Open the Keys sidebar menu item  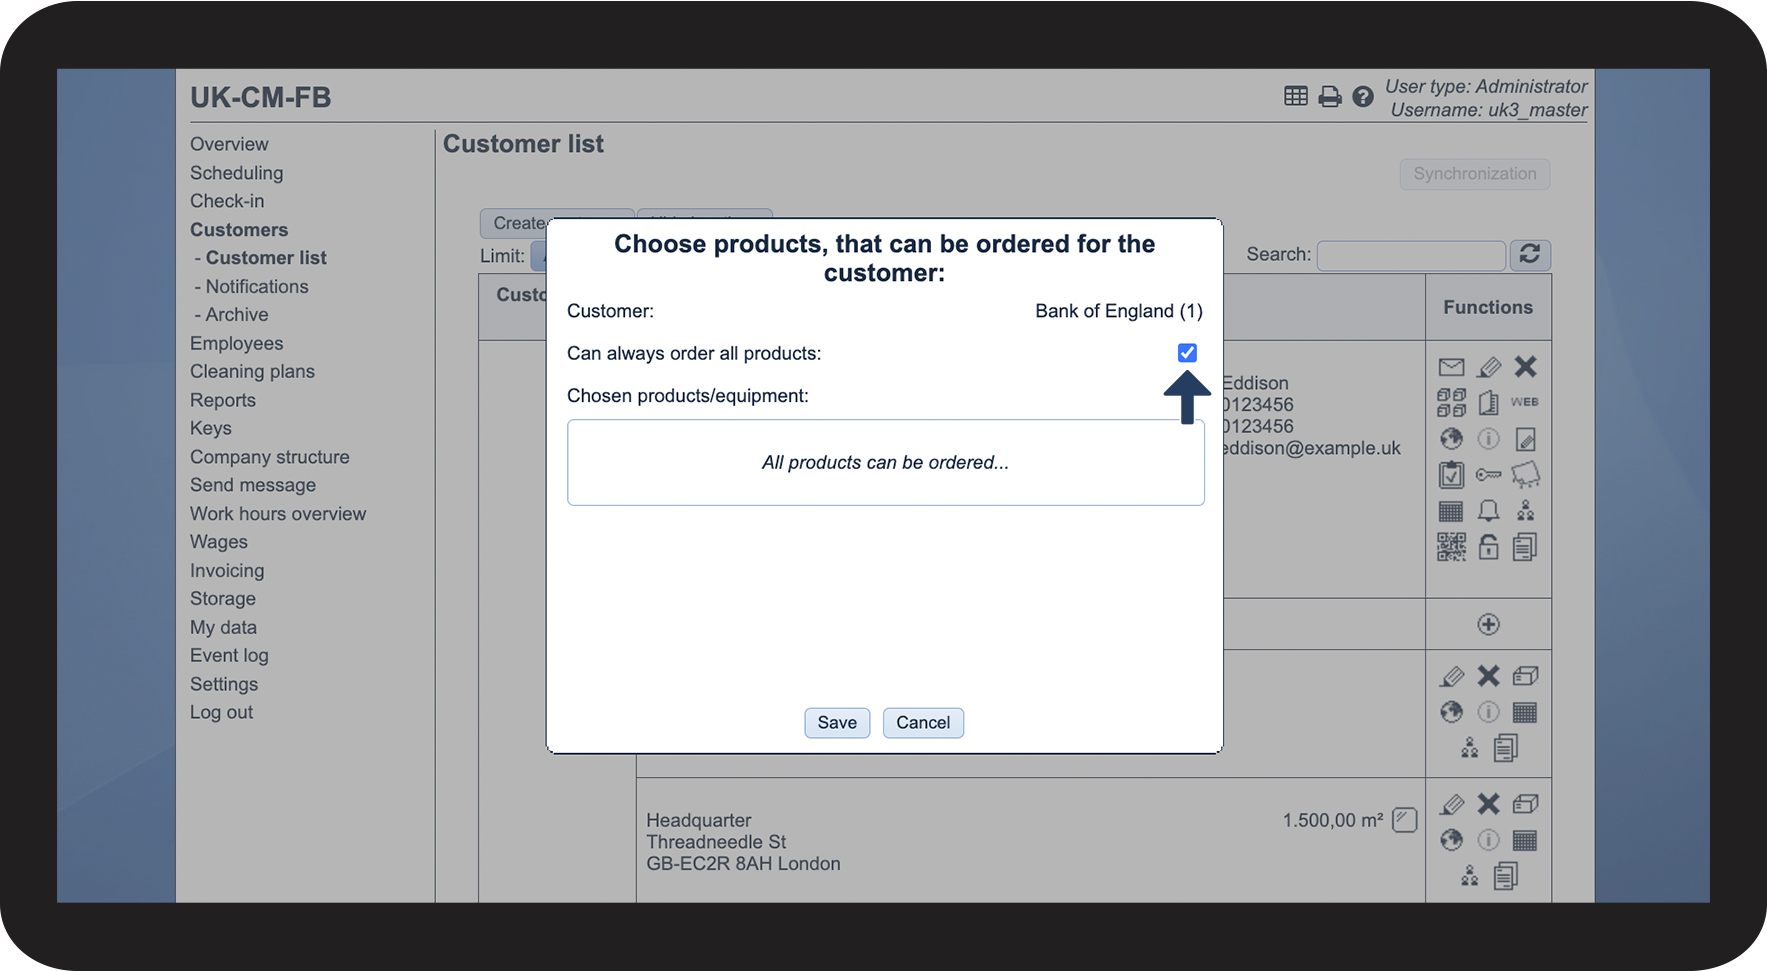point(211,428)
